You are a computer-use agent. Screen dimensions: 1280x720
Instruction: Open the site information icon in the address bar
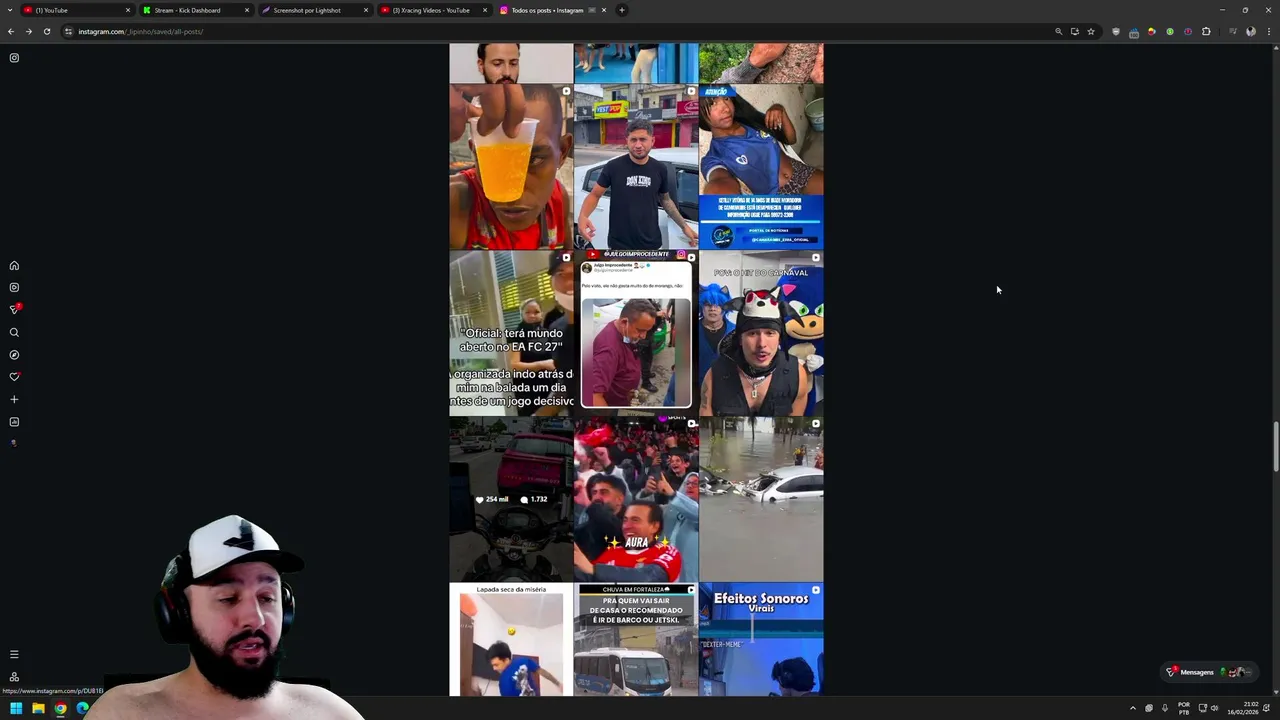[68, 31]
